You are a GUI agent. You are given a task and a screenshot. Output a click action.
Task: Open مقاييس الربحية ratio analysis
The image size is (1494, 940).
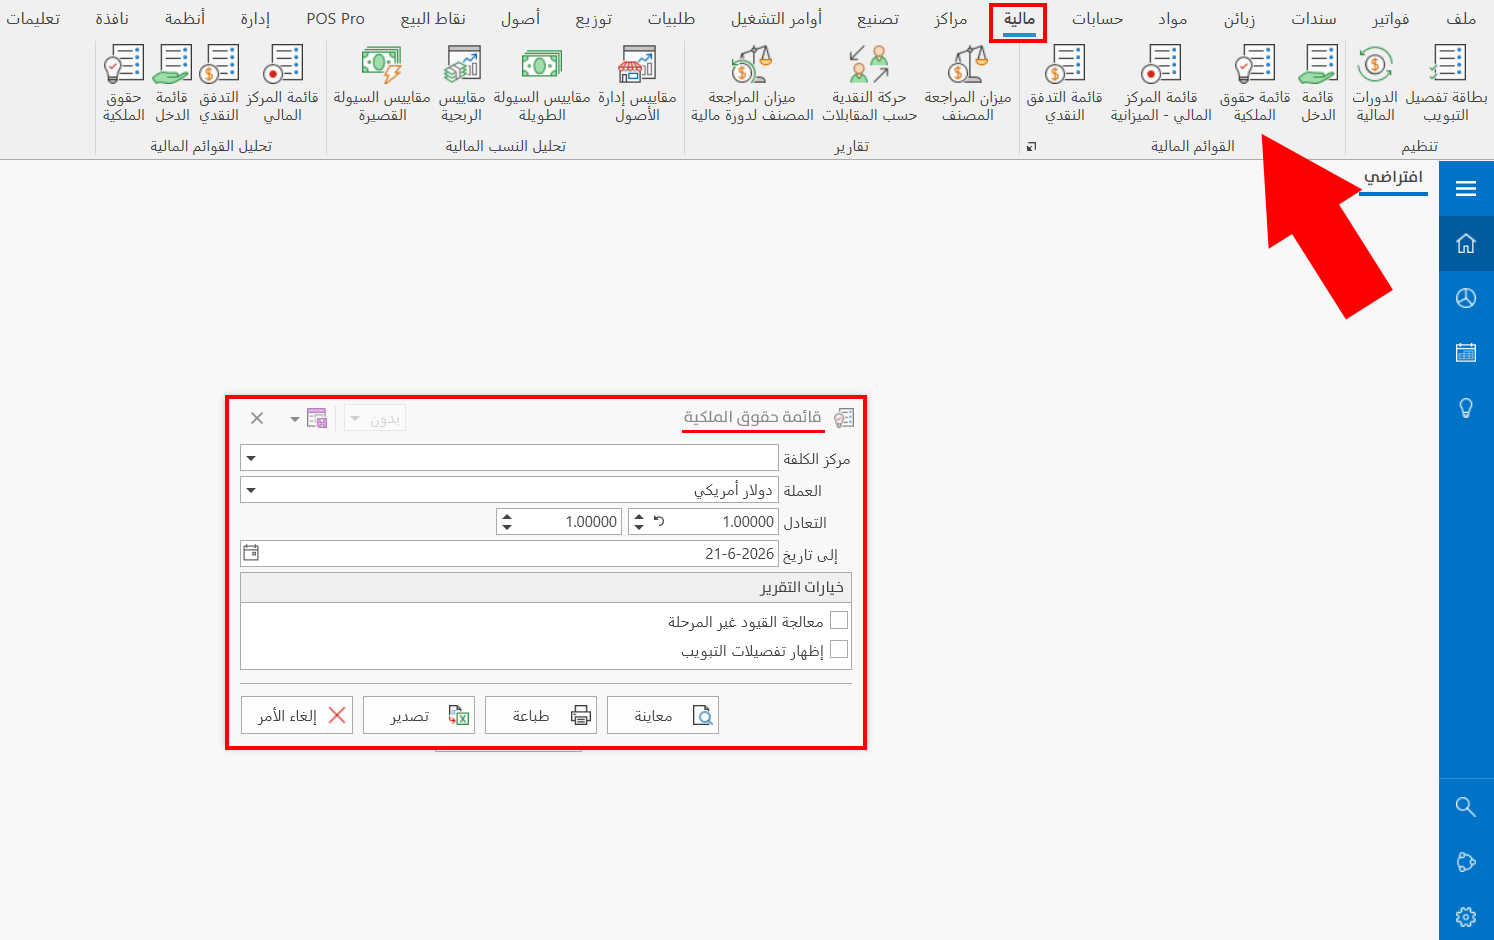click(x=462, y=84)
